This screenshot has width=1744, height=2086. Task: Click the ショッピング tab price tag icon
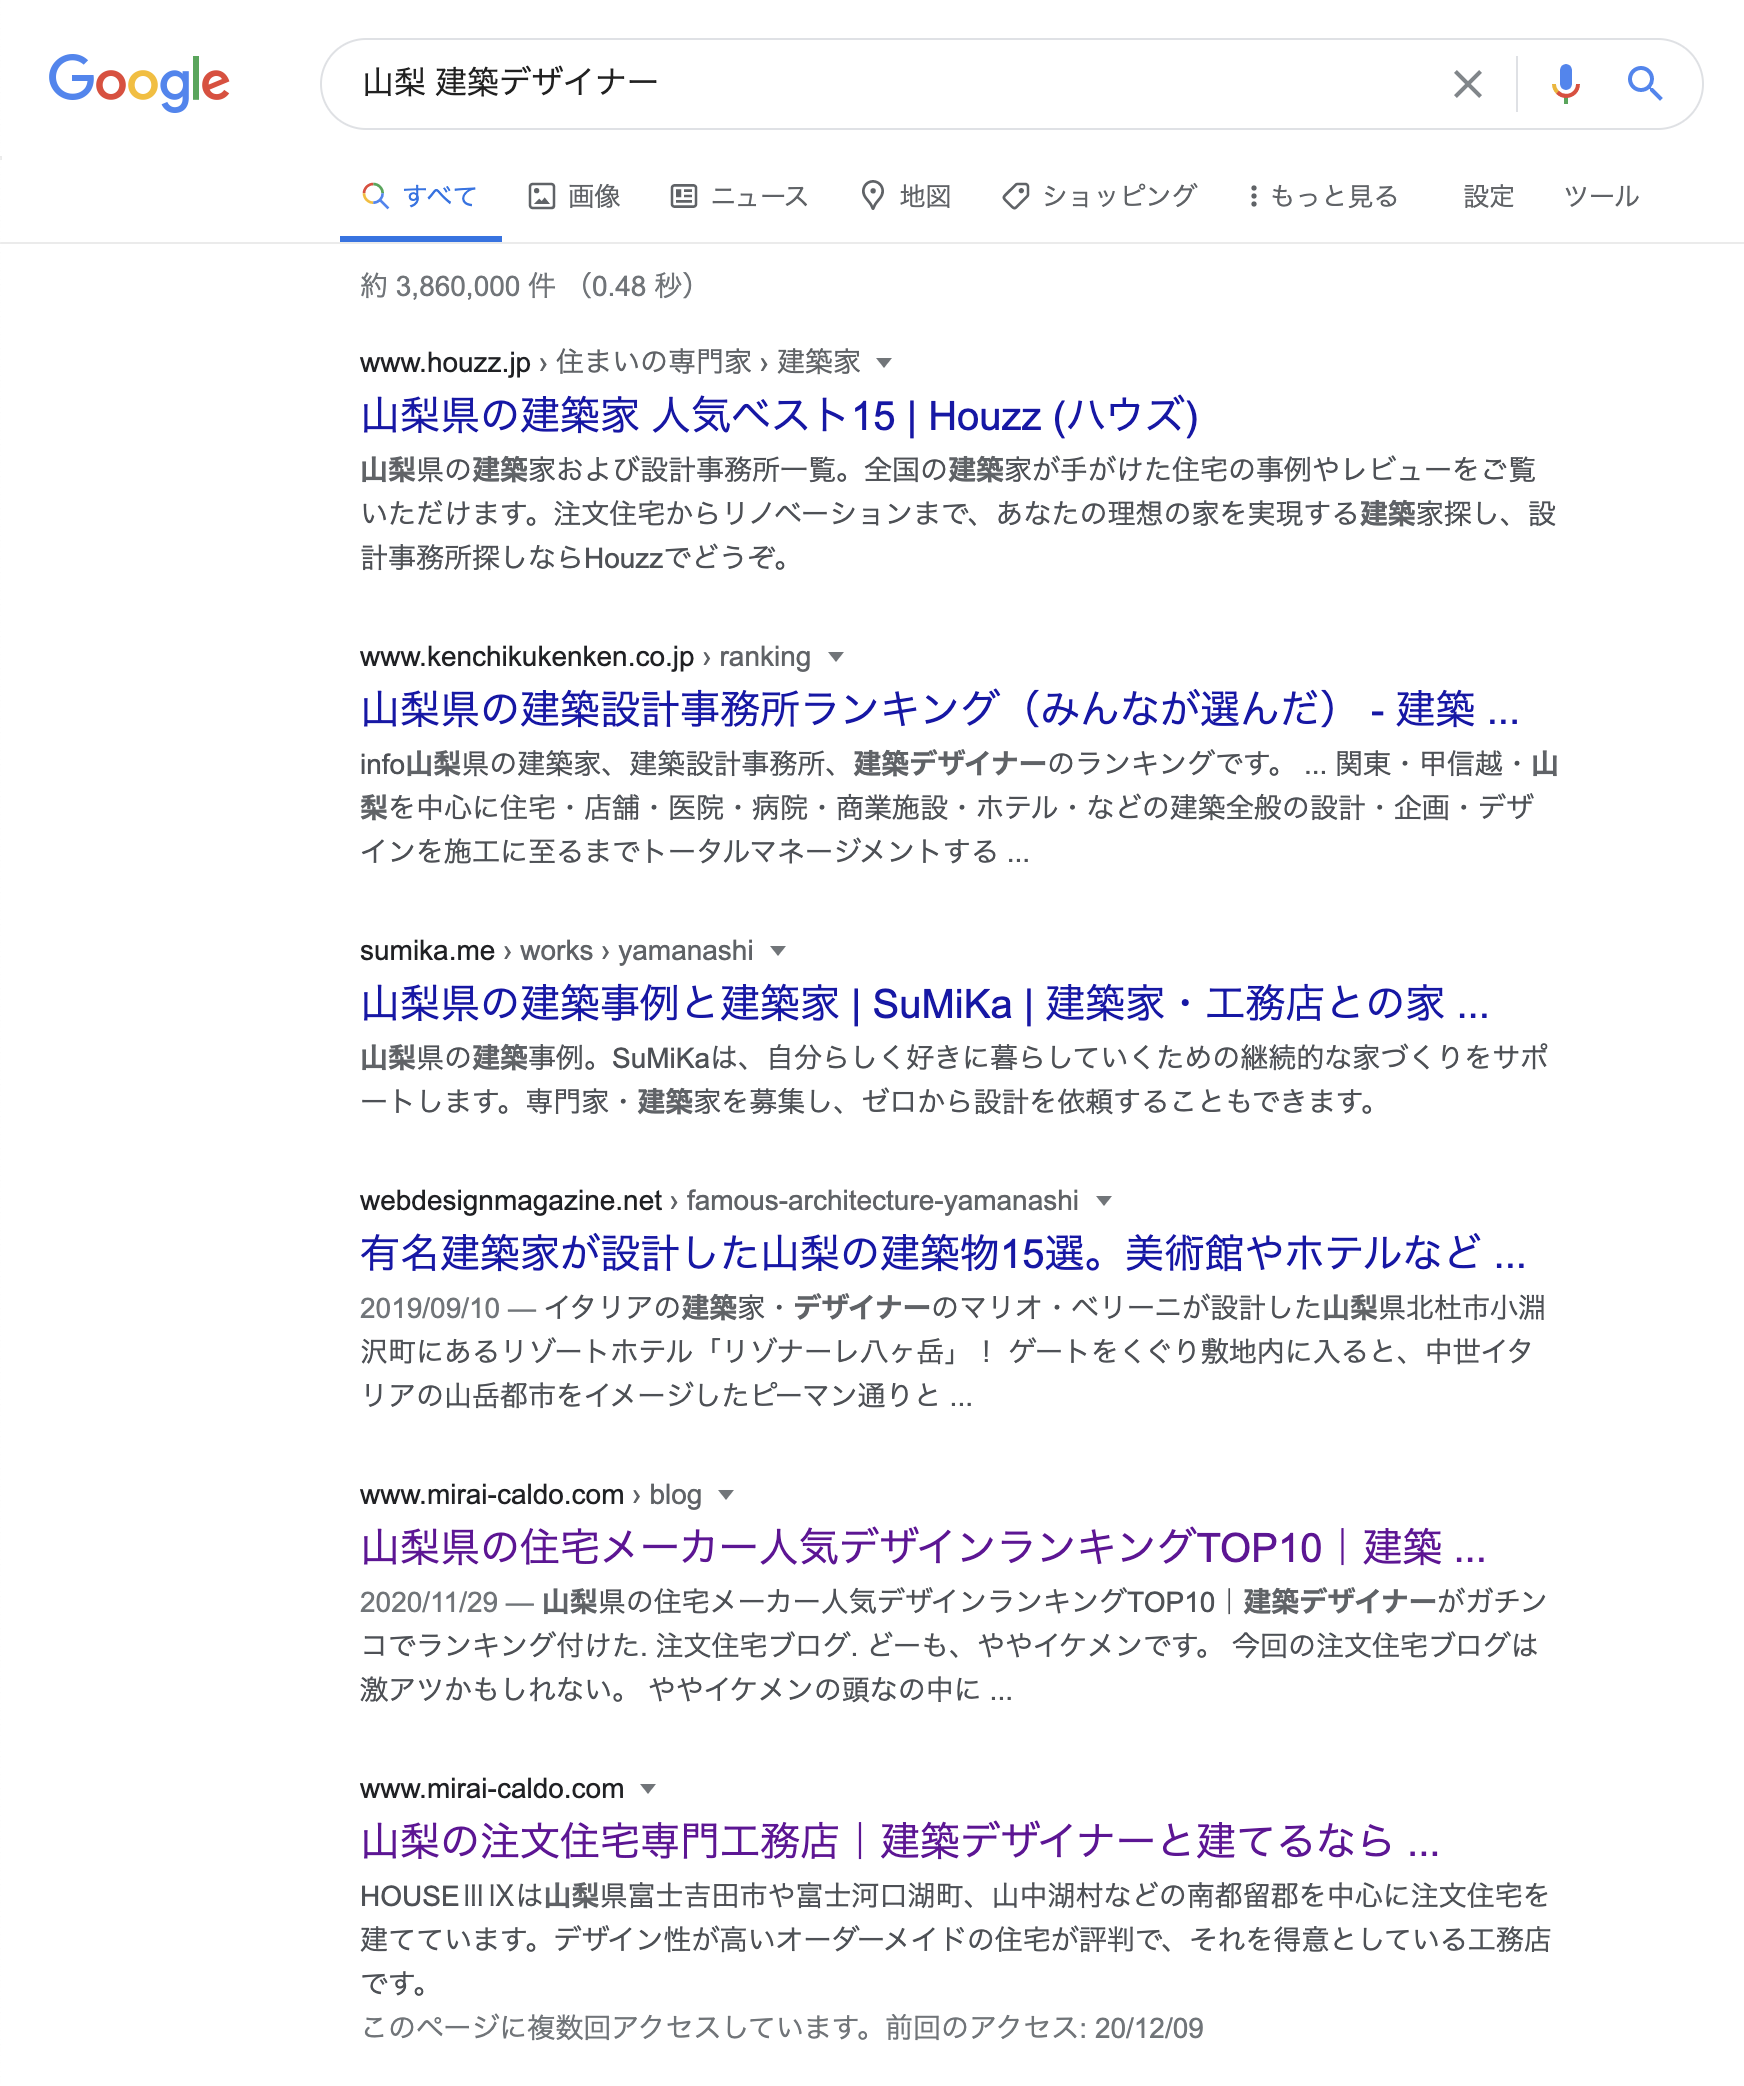pyautogui.click(x=1016, y=196)
